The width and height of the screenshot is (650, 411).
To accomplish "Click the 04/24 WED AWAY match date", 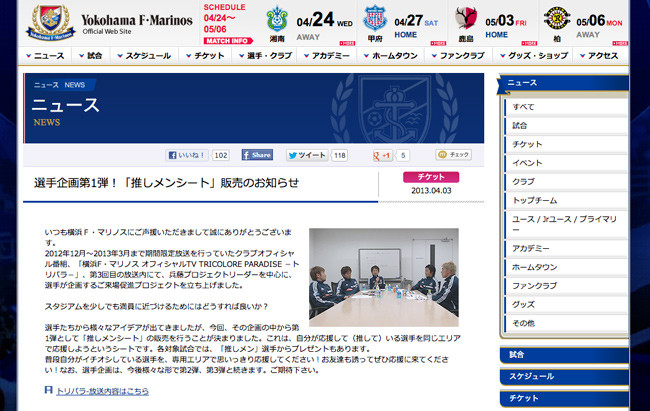I will 324,25.
